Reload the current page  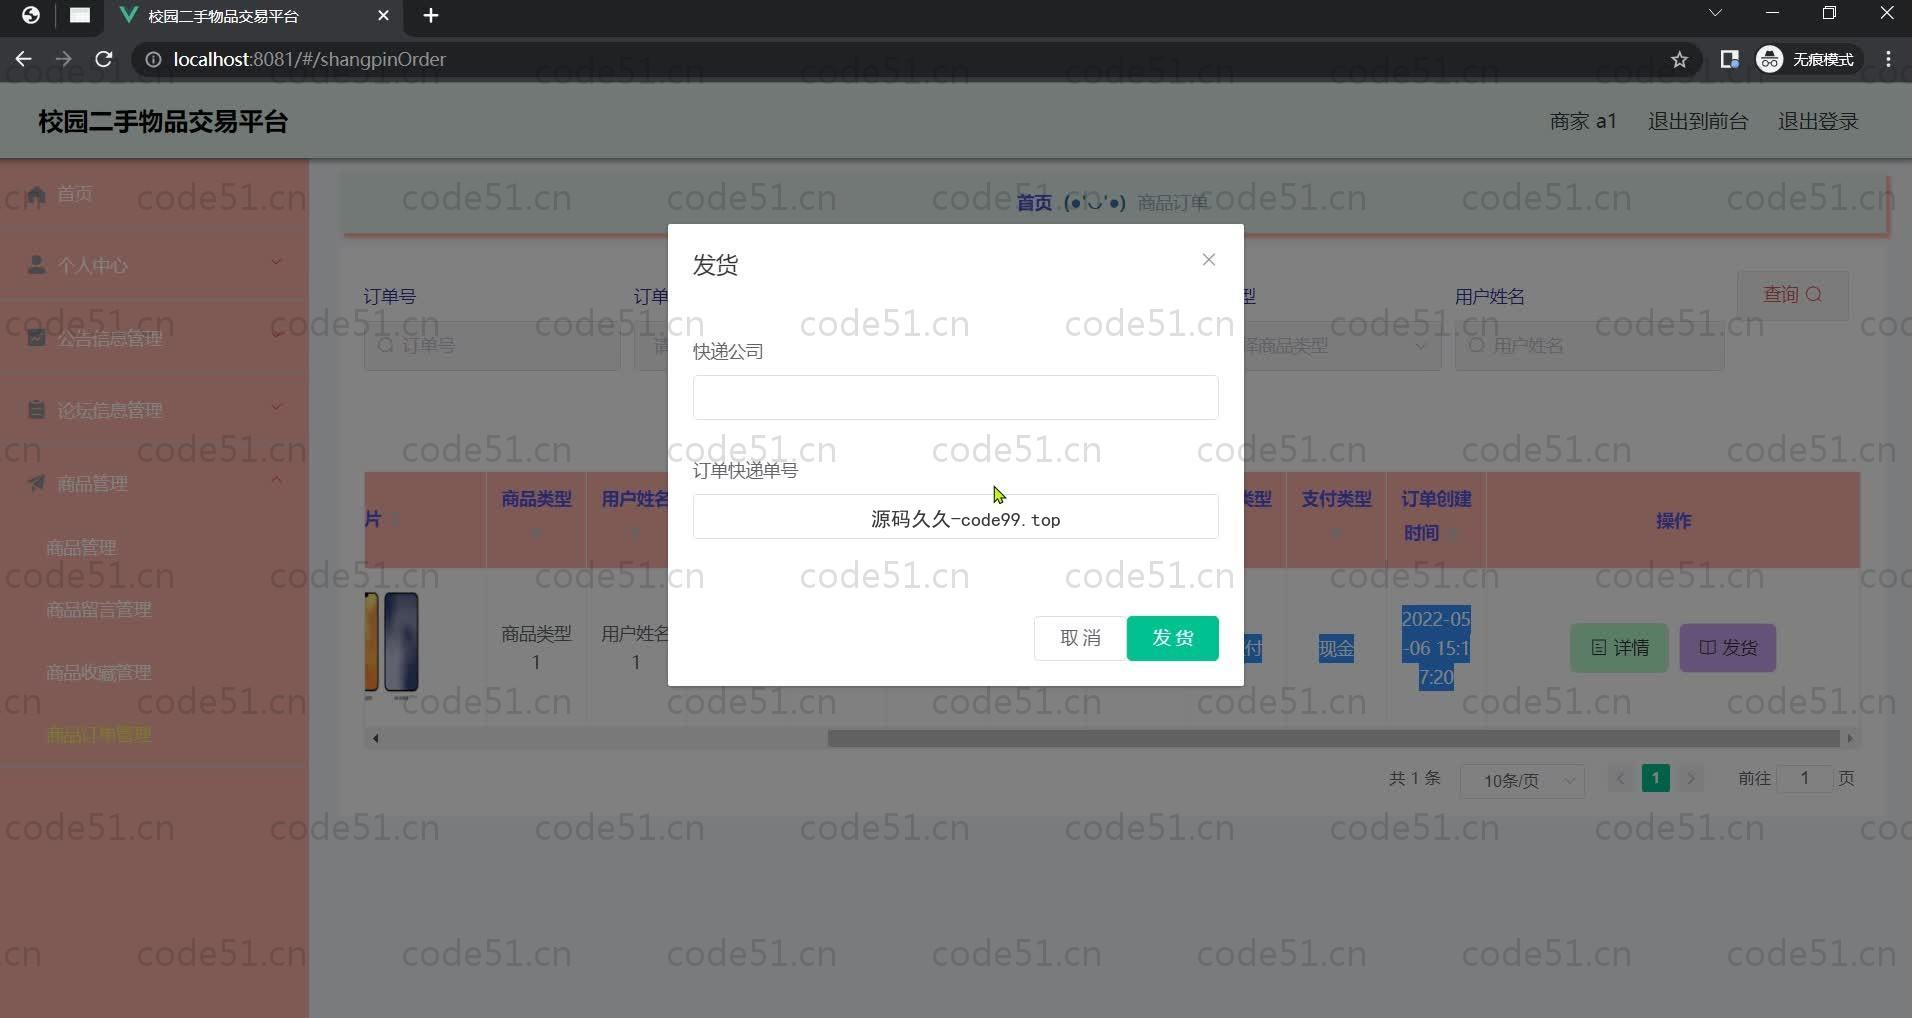click(x=103, y=59)
